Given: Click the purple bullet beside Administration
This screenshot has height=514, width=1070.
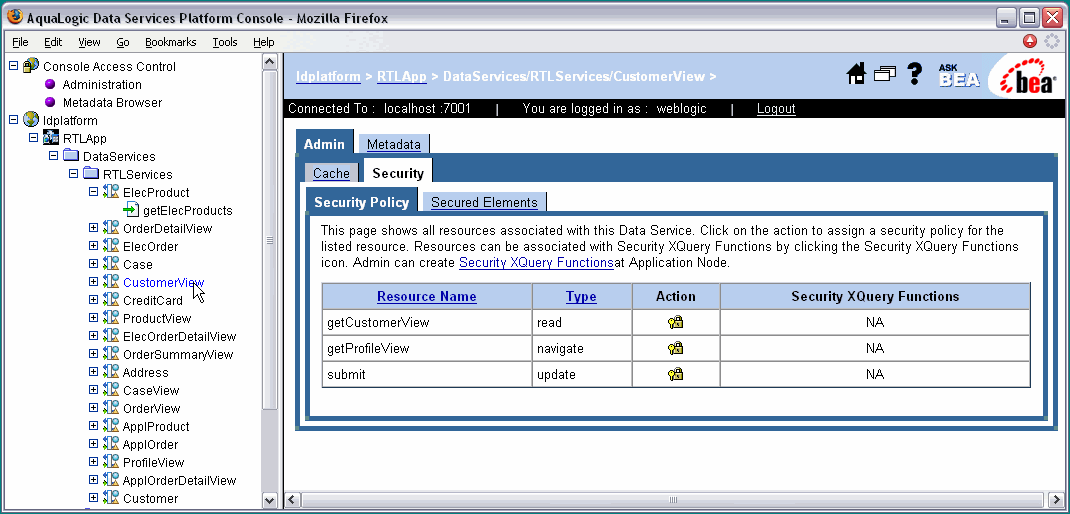Looking at the screenshot, I should click(49, 85).
